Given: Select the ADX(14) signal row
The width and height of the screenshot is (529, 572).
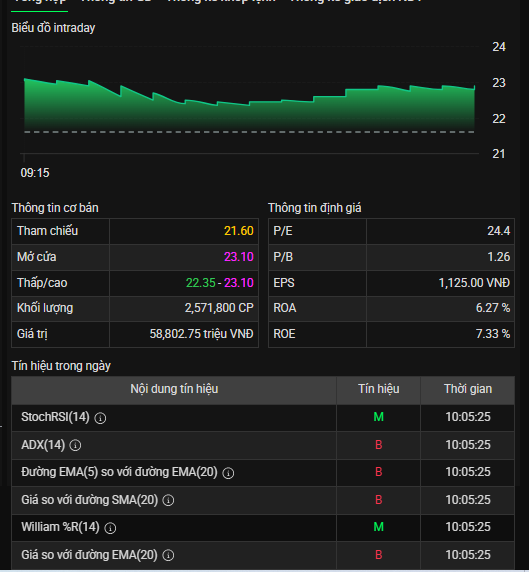Looking at the screenshot, I should click(x=263, y=445).
